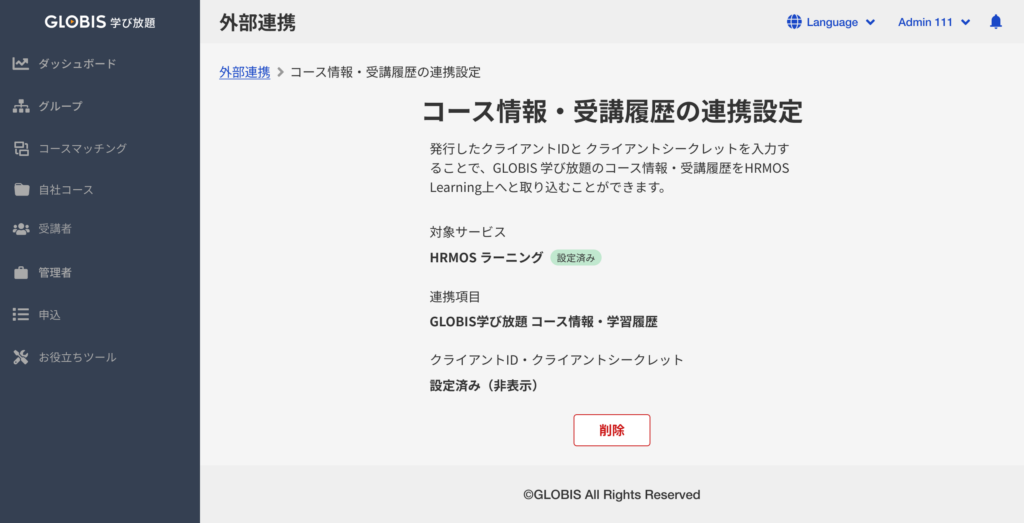The height and width of the screenshot is (523, 1024).
Task: Open the Admin 111 account dropdown
Action: click(x=934, y=22)
